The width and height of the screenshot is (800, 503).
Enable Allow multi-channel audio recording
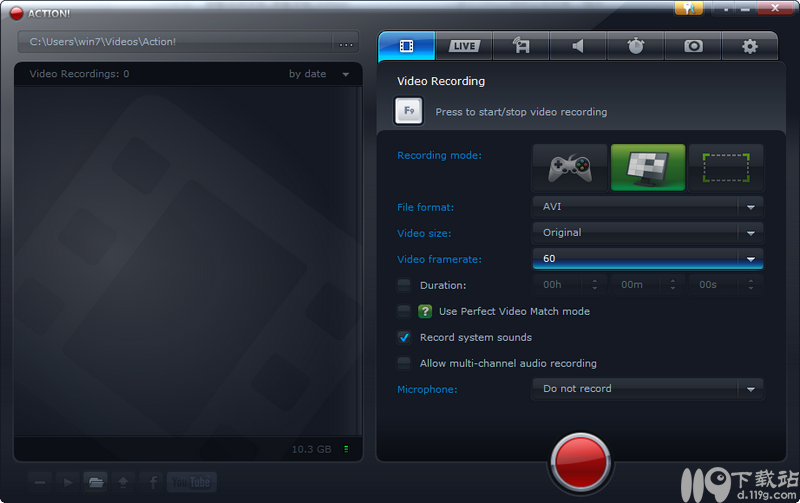tap(404, 363)
